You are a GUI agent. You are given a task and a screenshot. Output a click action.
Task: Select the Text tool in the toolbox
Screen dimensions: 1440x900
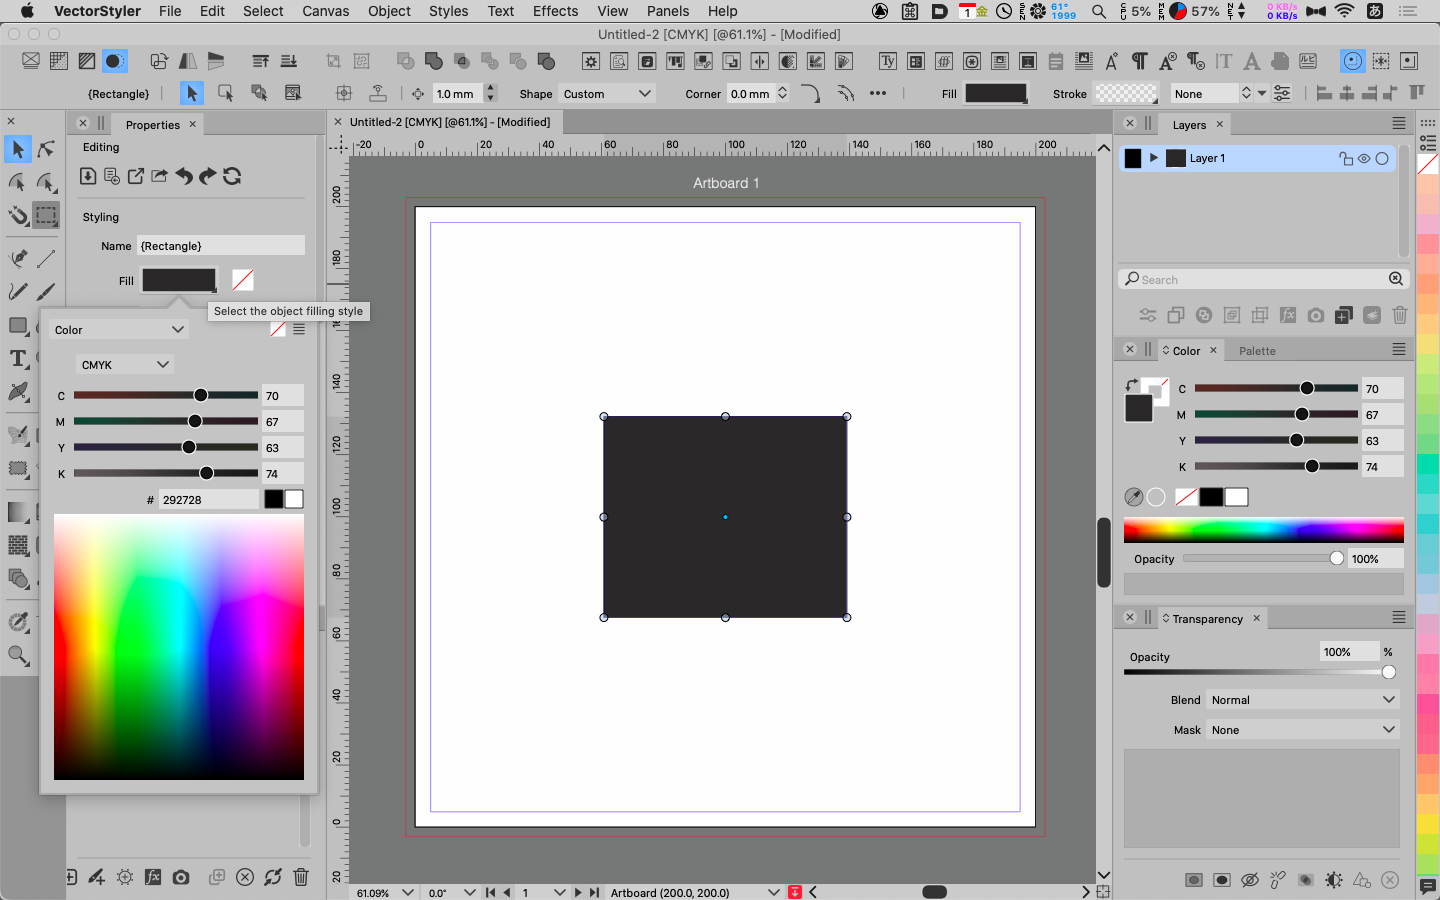(18, 360)
